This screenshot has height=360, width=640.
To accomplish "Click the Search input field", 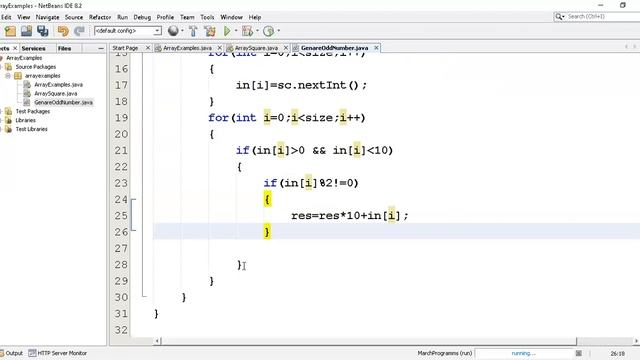I will coord(603,16).
